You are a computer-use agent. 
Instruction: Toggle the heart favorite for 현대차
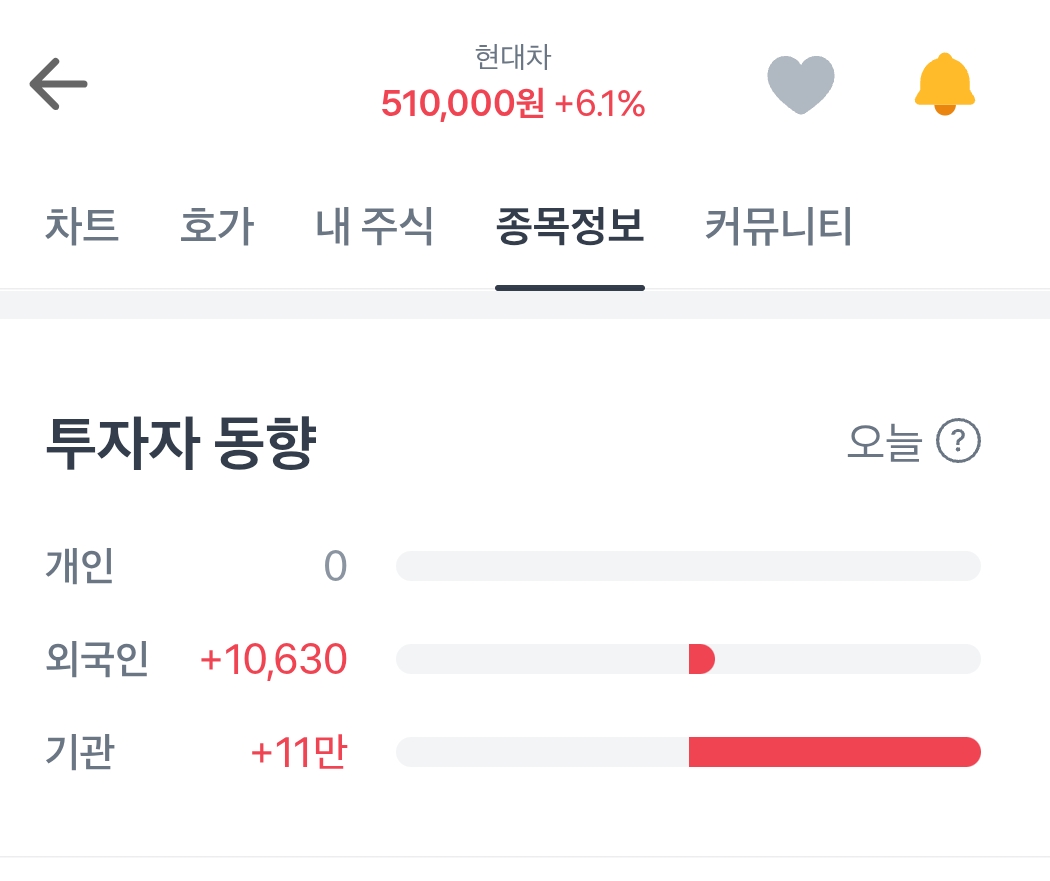click(x=800, y=84)
